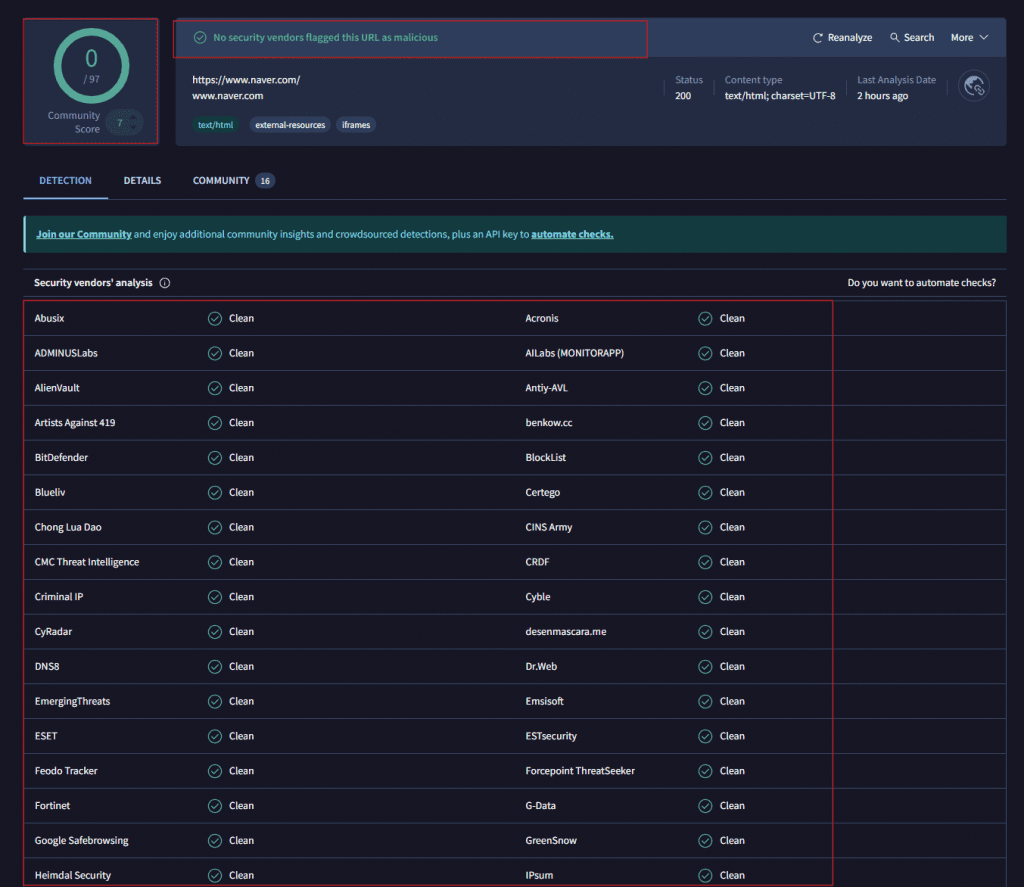Click the check icon in the Cyble row
Image resolution: width=1024 pixels, height=887 pixels.
coord(705,597)
